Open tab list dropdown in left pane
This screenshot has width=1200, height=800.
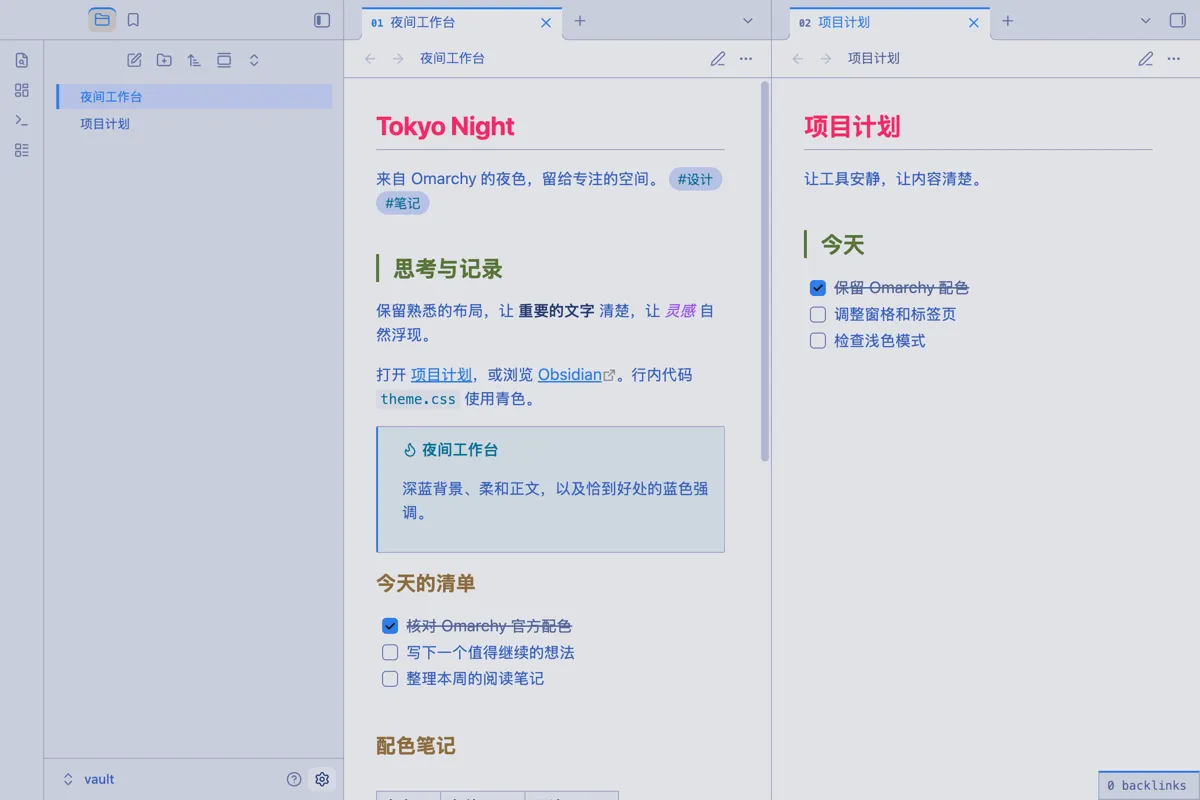tap(748, 21)
